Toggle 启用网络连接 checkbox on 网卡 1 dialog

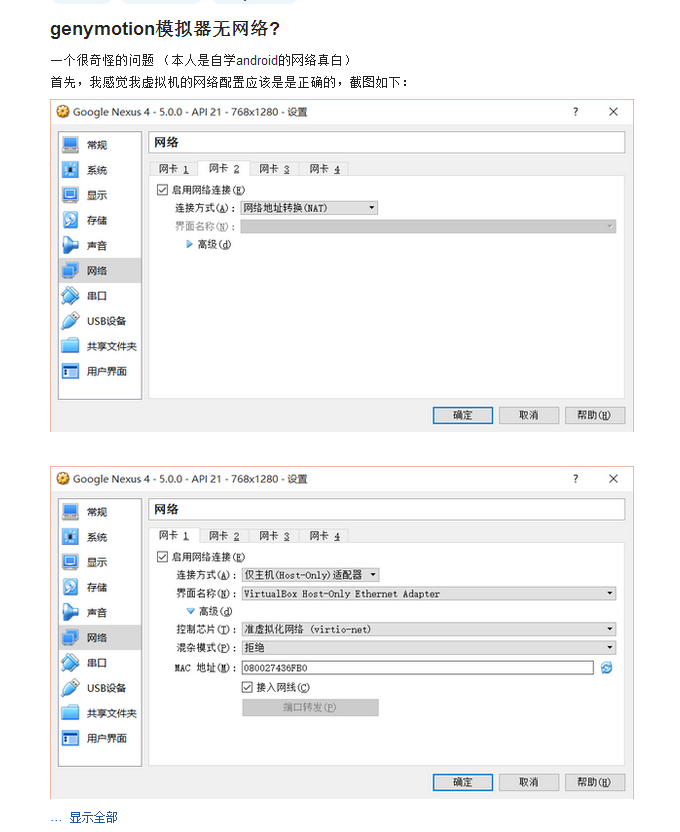[x=162, y=557]
